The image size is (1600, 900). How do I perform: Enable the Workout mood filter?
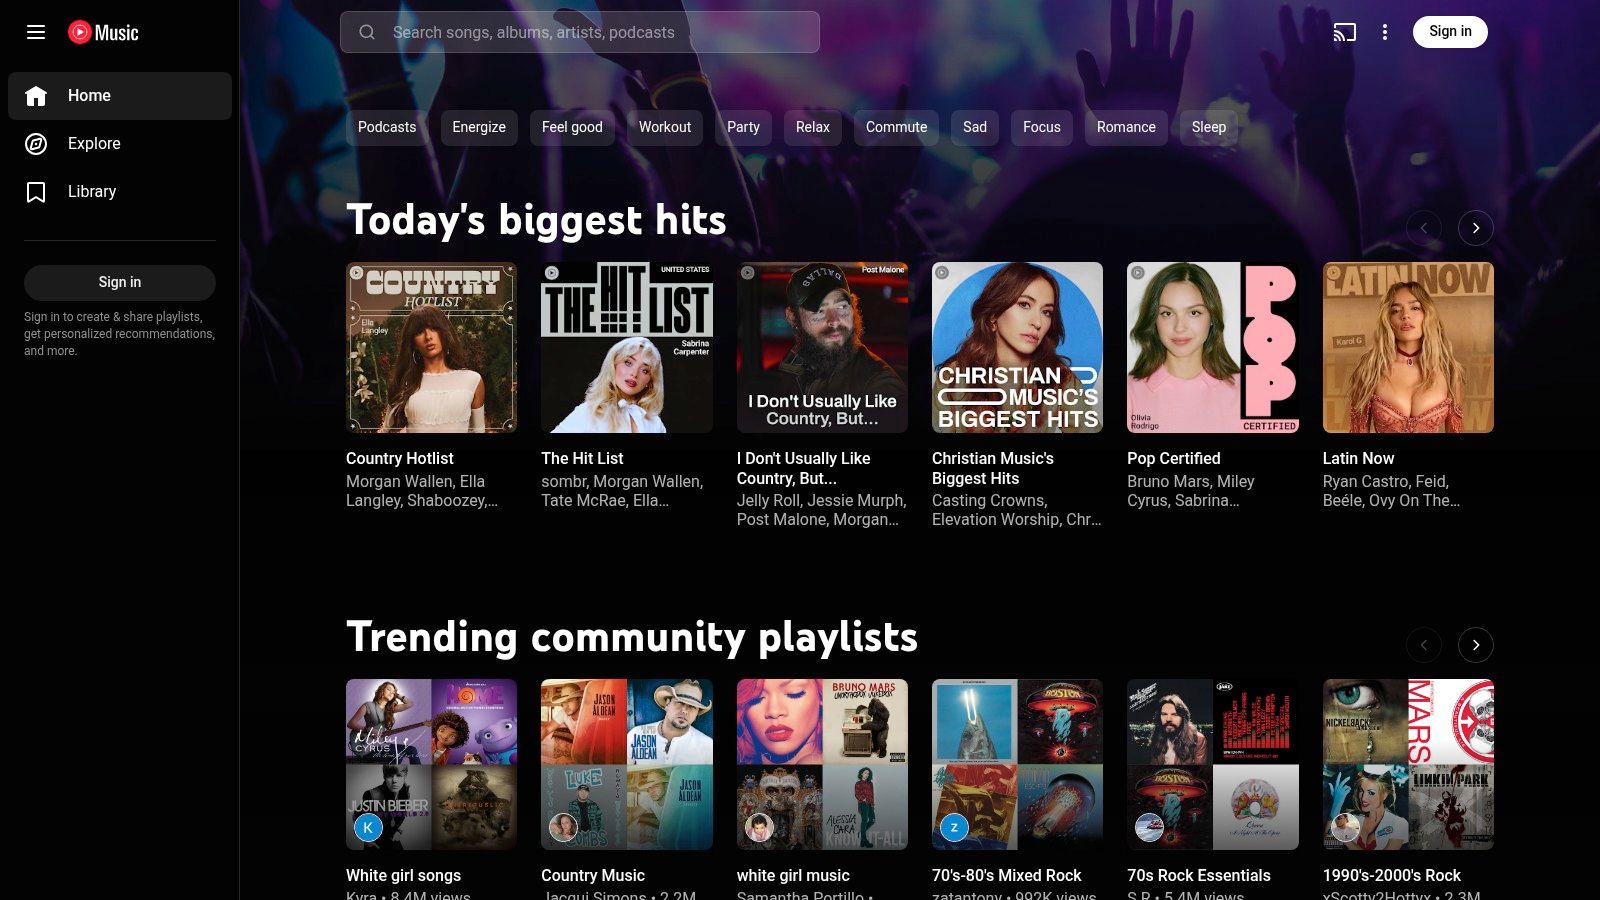coord(664,127)
